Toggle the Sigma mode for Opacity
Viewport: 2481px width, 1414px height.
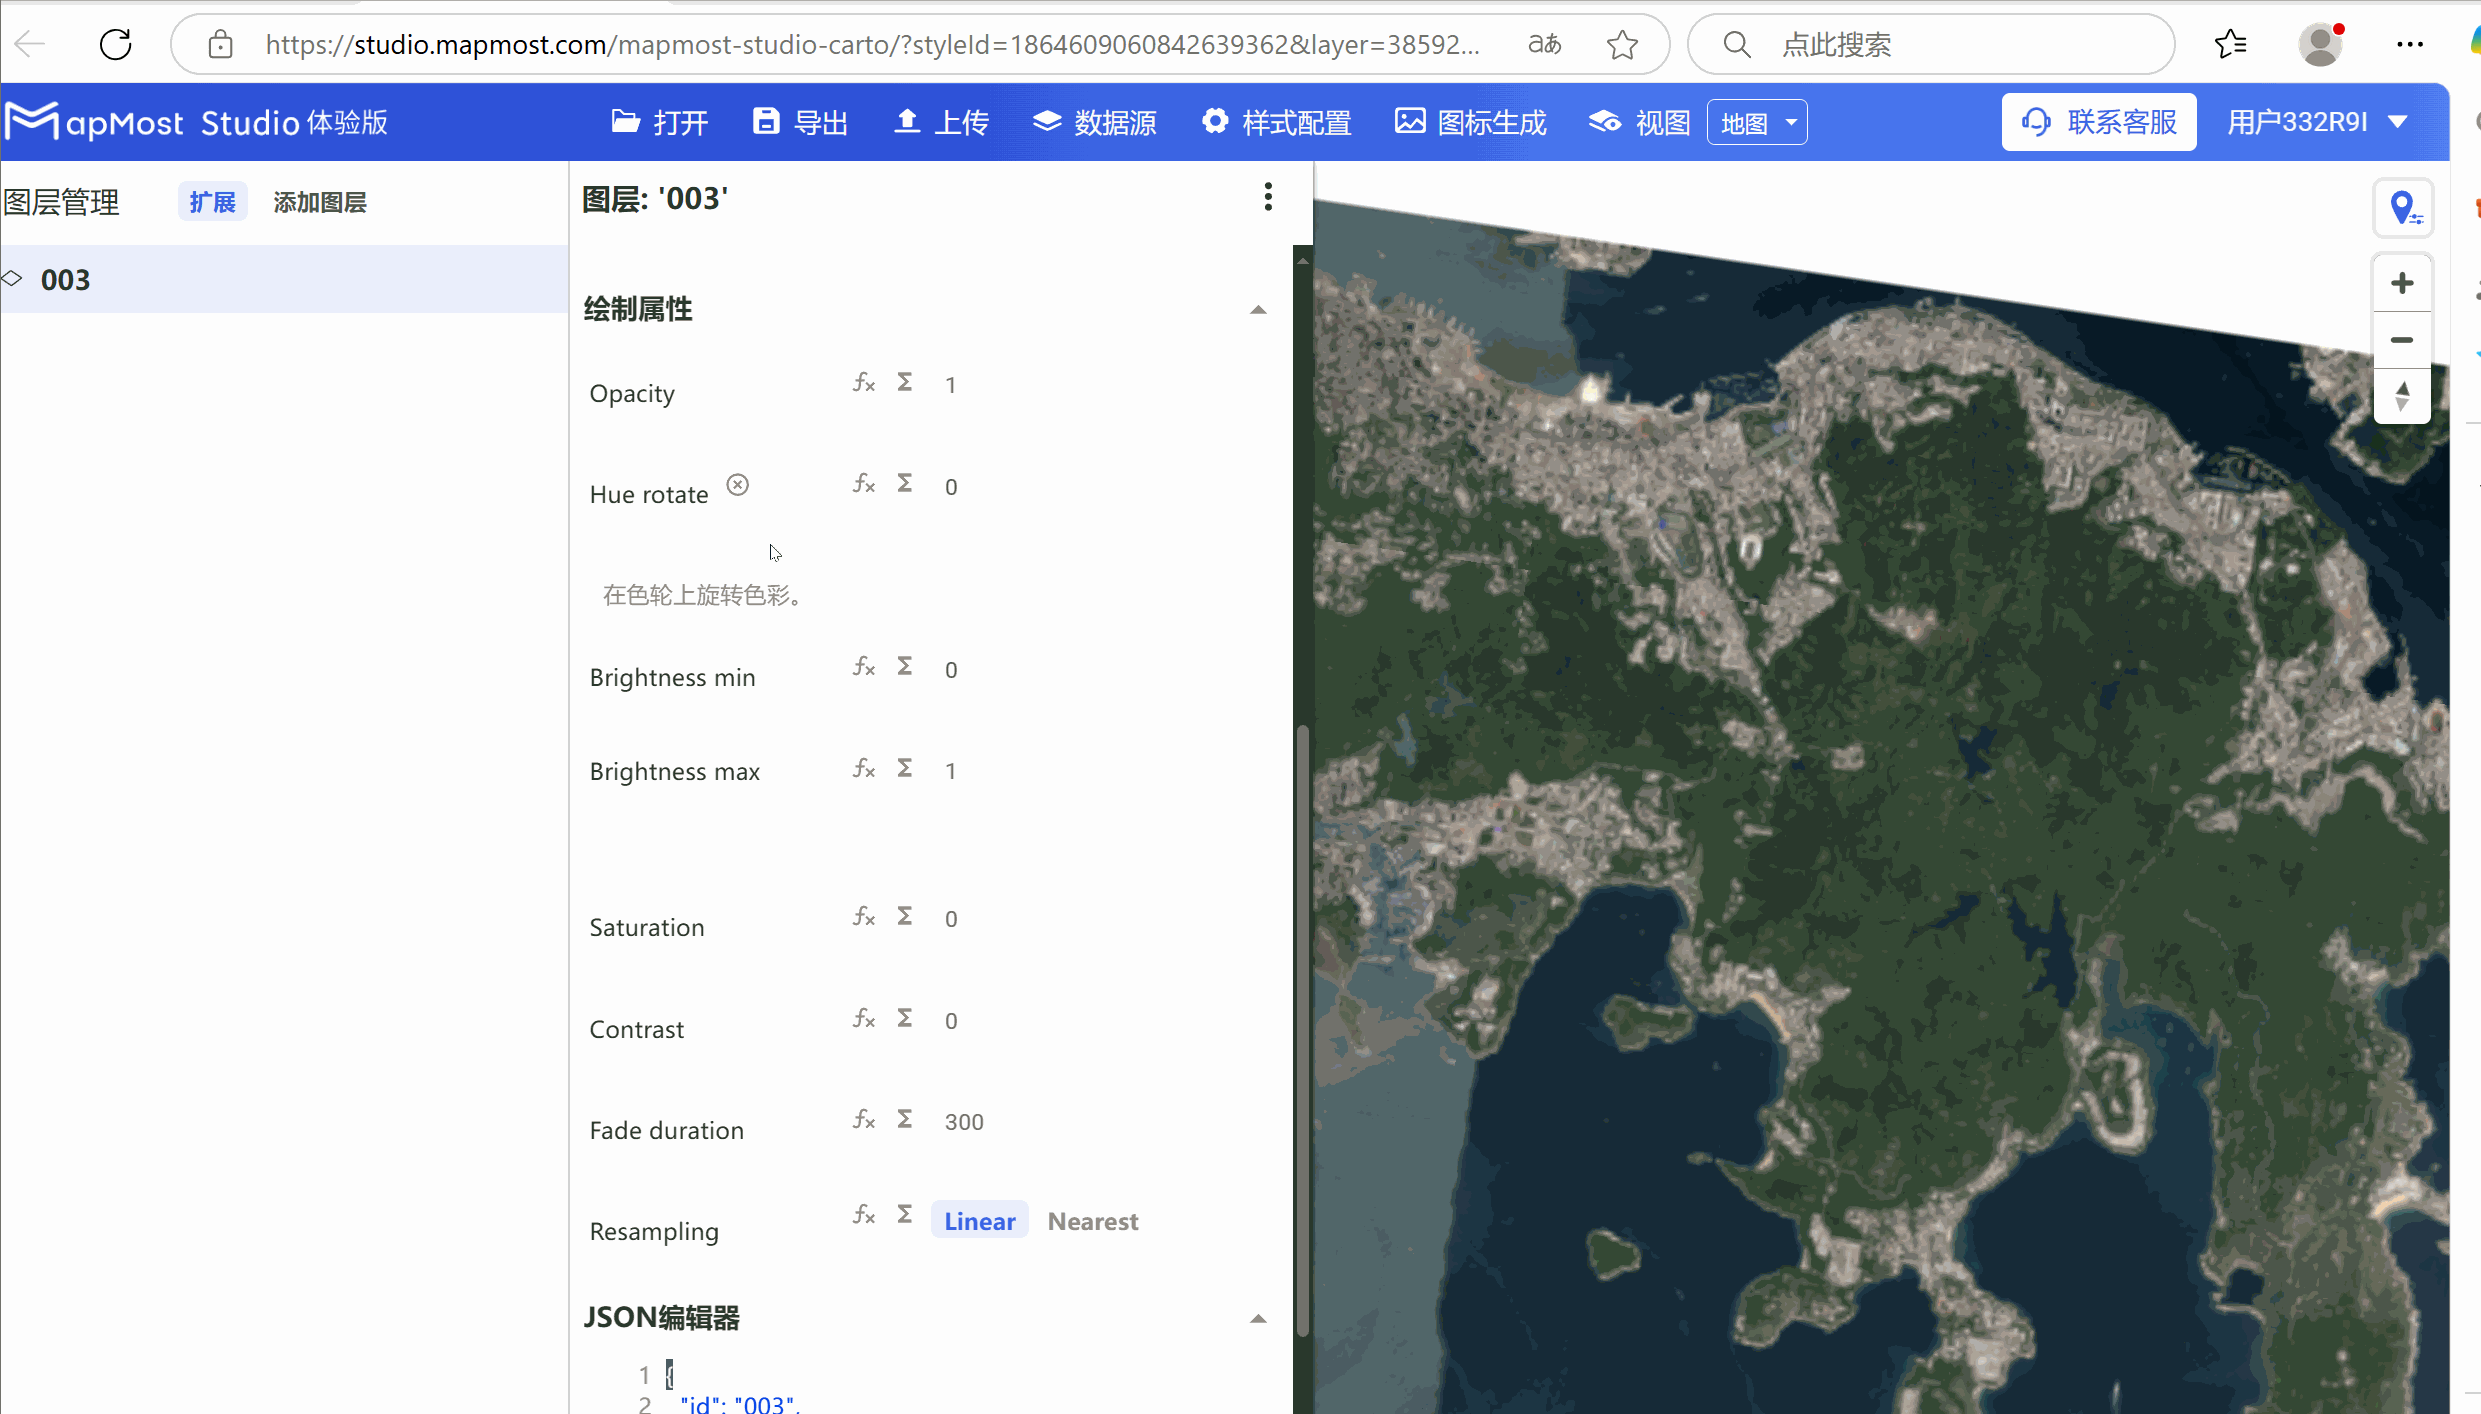(x=903, y=382)
